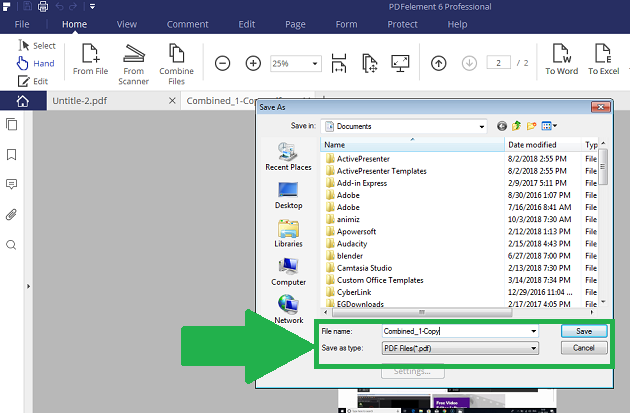Jump to Libraries location
This screenshot has height=413, width=630.
(x=288, y=233)
